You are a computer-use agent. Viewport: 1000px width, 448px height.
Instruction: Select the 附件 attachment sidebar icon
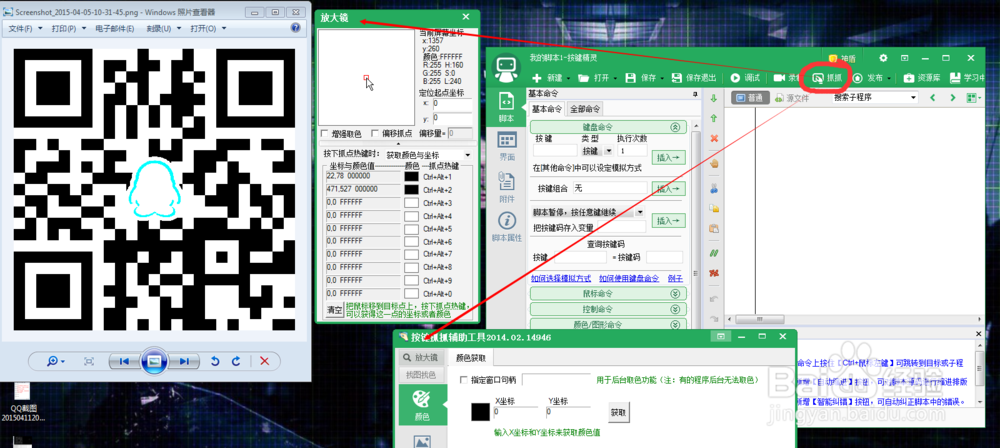pyautogui.click(x=506, y=186)
